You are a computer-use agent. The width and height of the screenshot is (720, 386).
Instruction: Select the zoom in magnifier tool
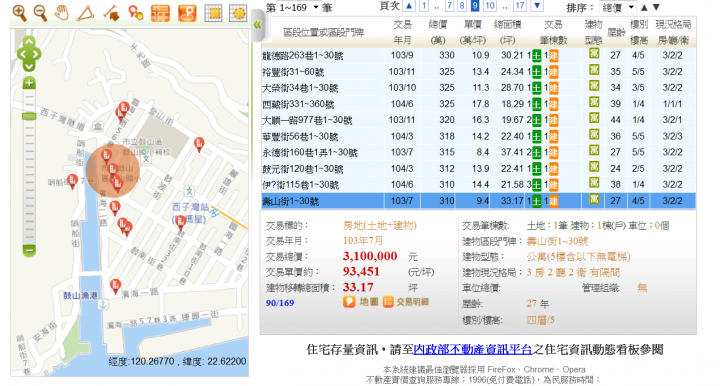19,13
